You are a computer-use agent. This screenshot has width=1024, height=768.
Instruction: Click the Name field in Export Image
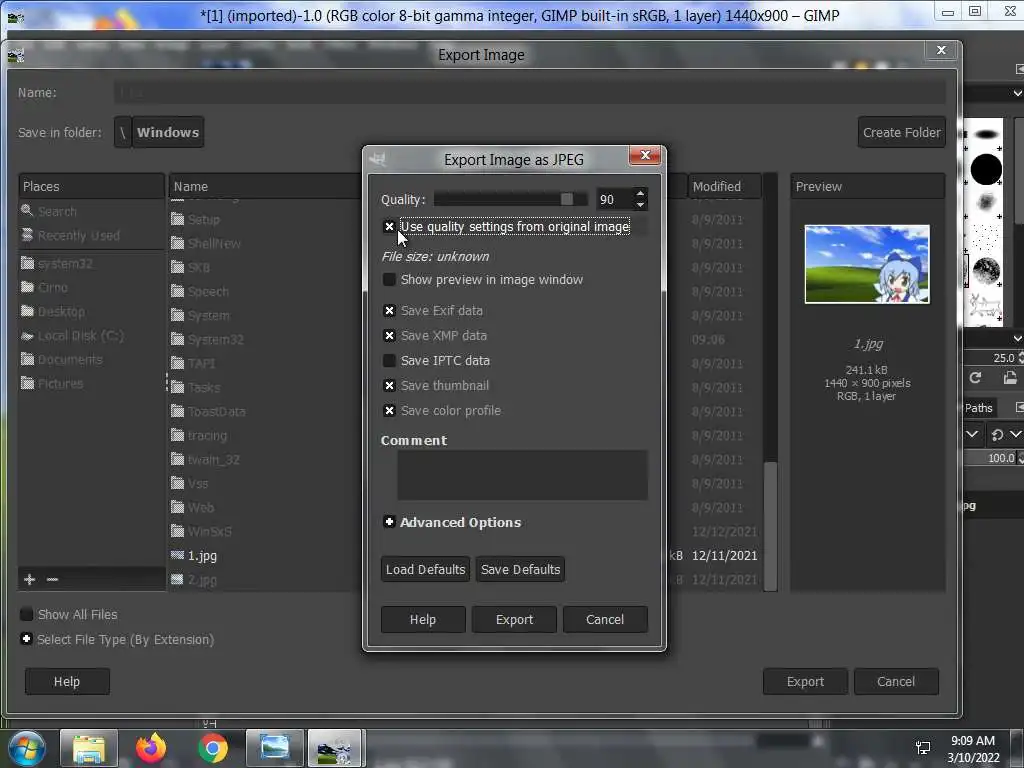tap(530, 93)
